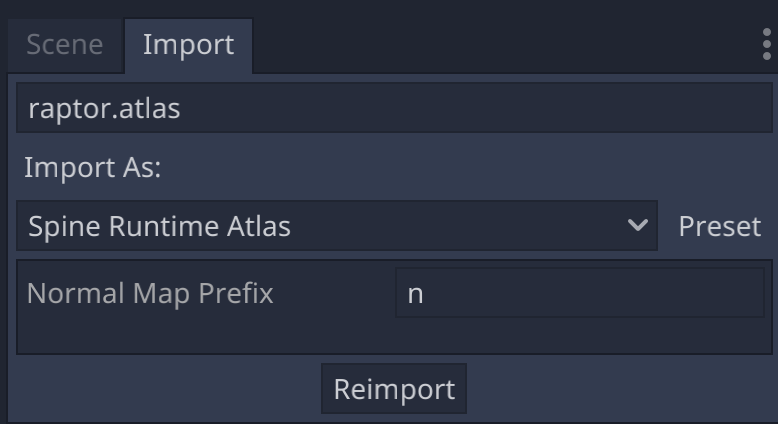The image size is (778, 424).
Task: Click the empty area below Normal Map Prefix
Action: (394, 337)
